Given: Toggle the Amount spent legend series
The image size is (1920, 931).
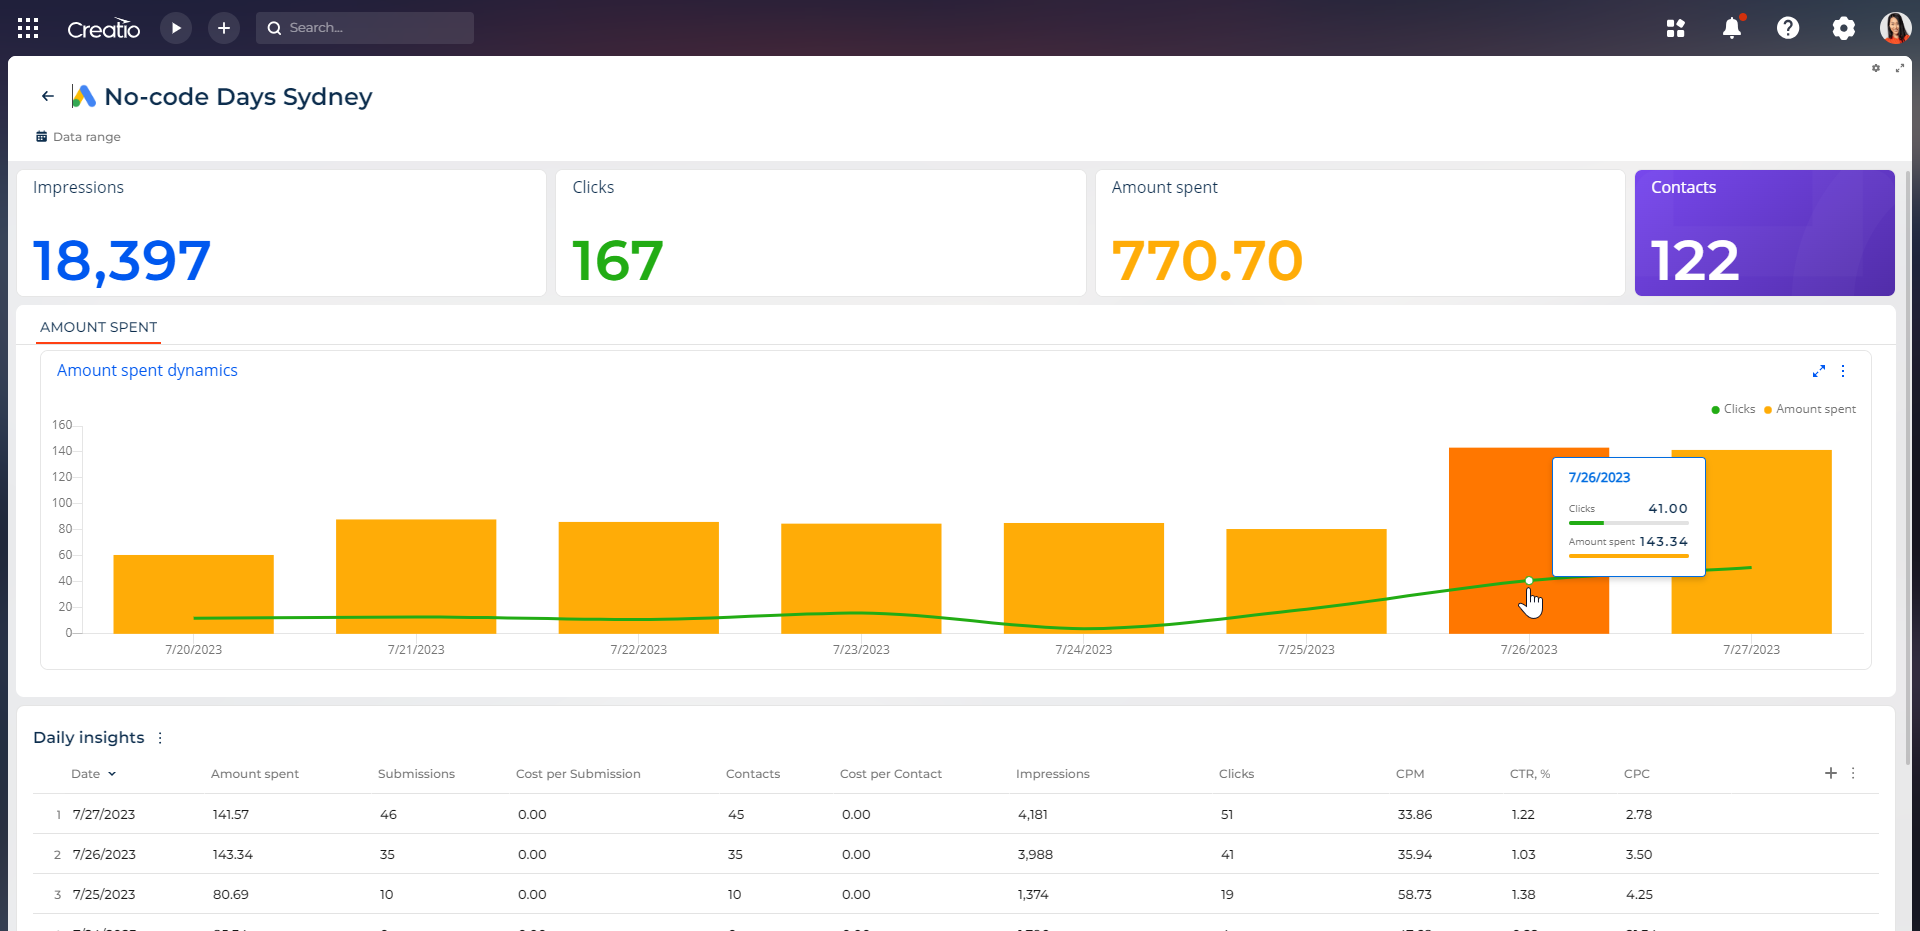Looking at the screenshot, I should pos(1810,409).
